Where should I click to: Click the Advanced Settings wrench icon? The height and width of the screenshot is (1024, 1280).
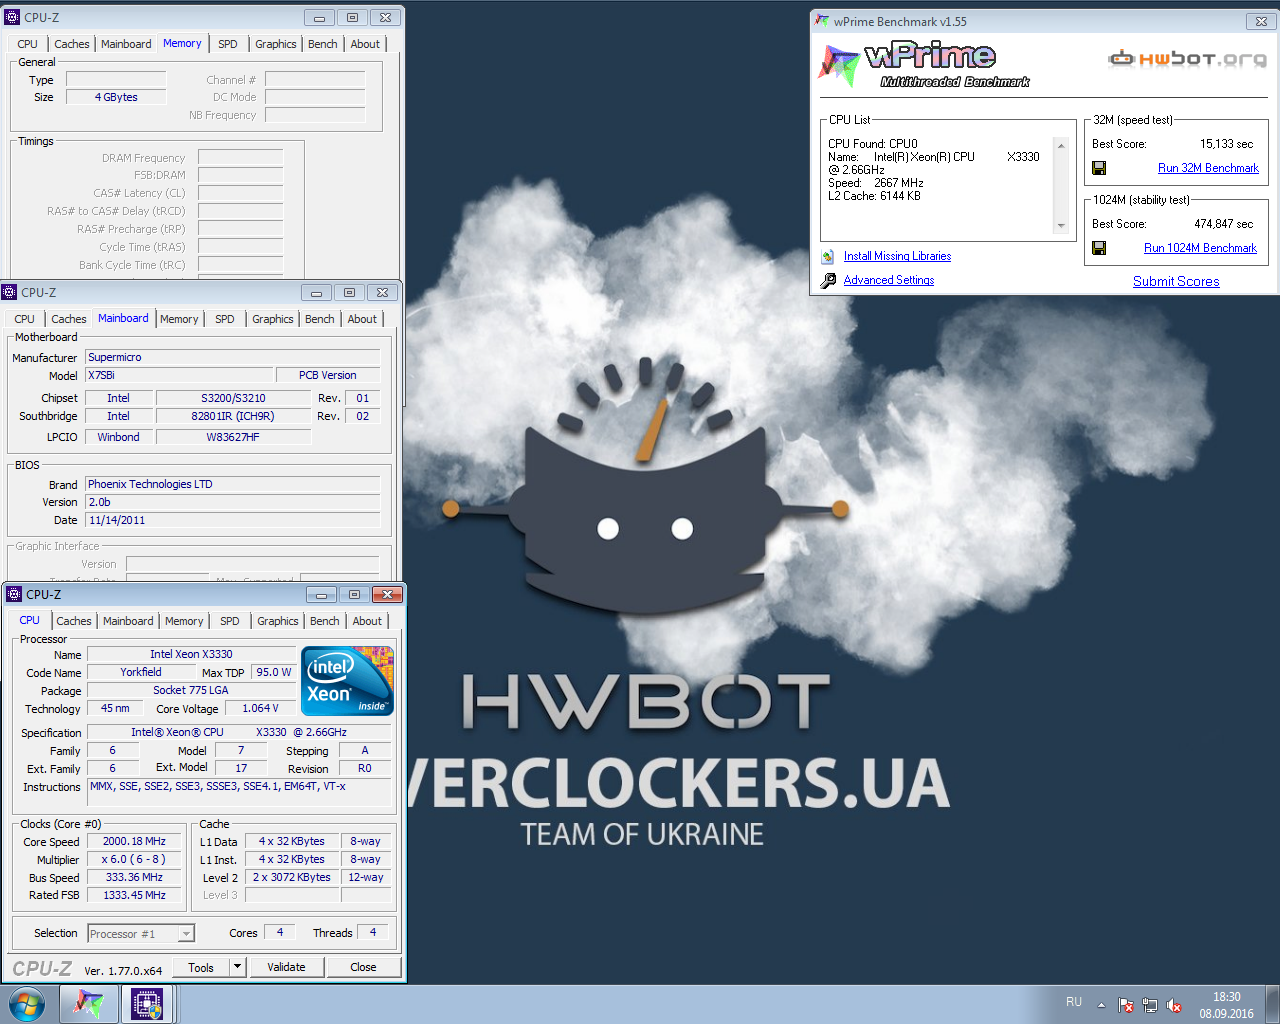pyautogui.click(x=828, y=281)
